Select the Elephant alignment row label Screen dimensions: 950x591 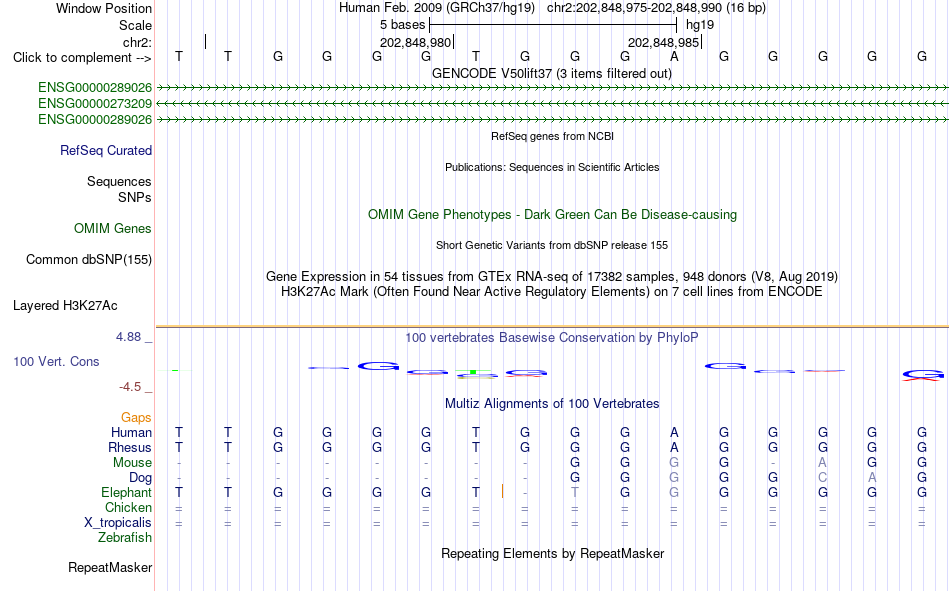click(x=127, y=492)
